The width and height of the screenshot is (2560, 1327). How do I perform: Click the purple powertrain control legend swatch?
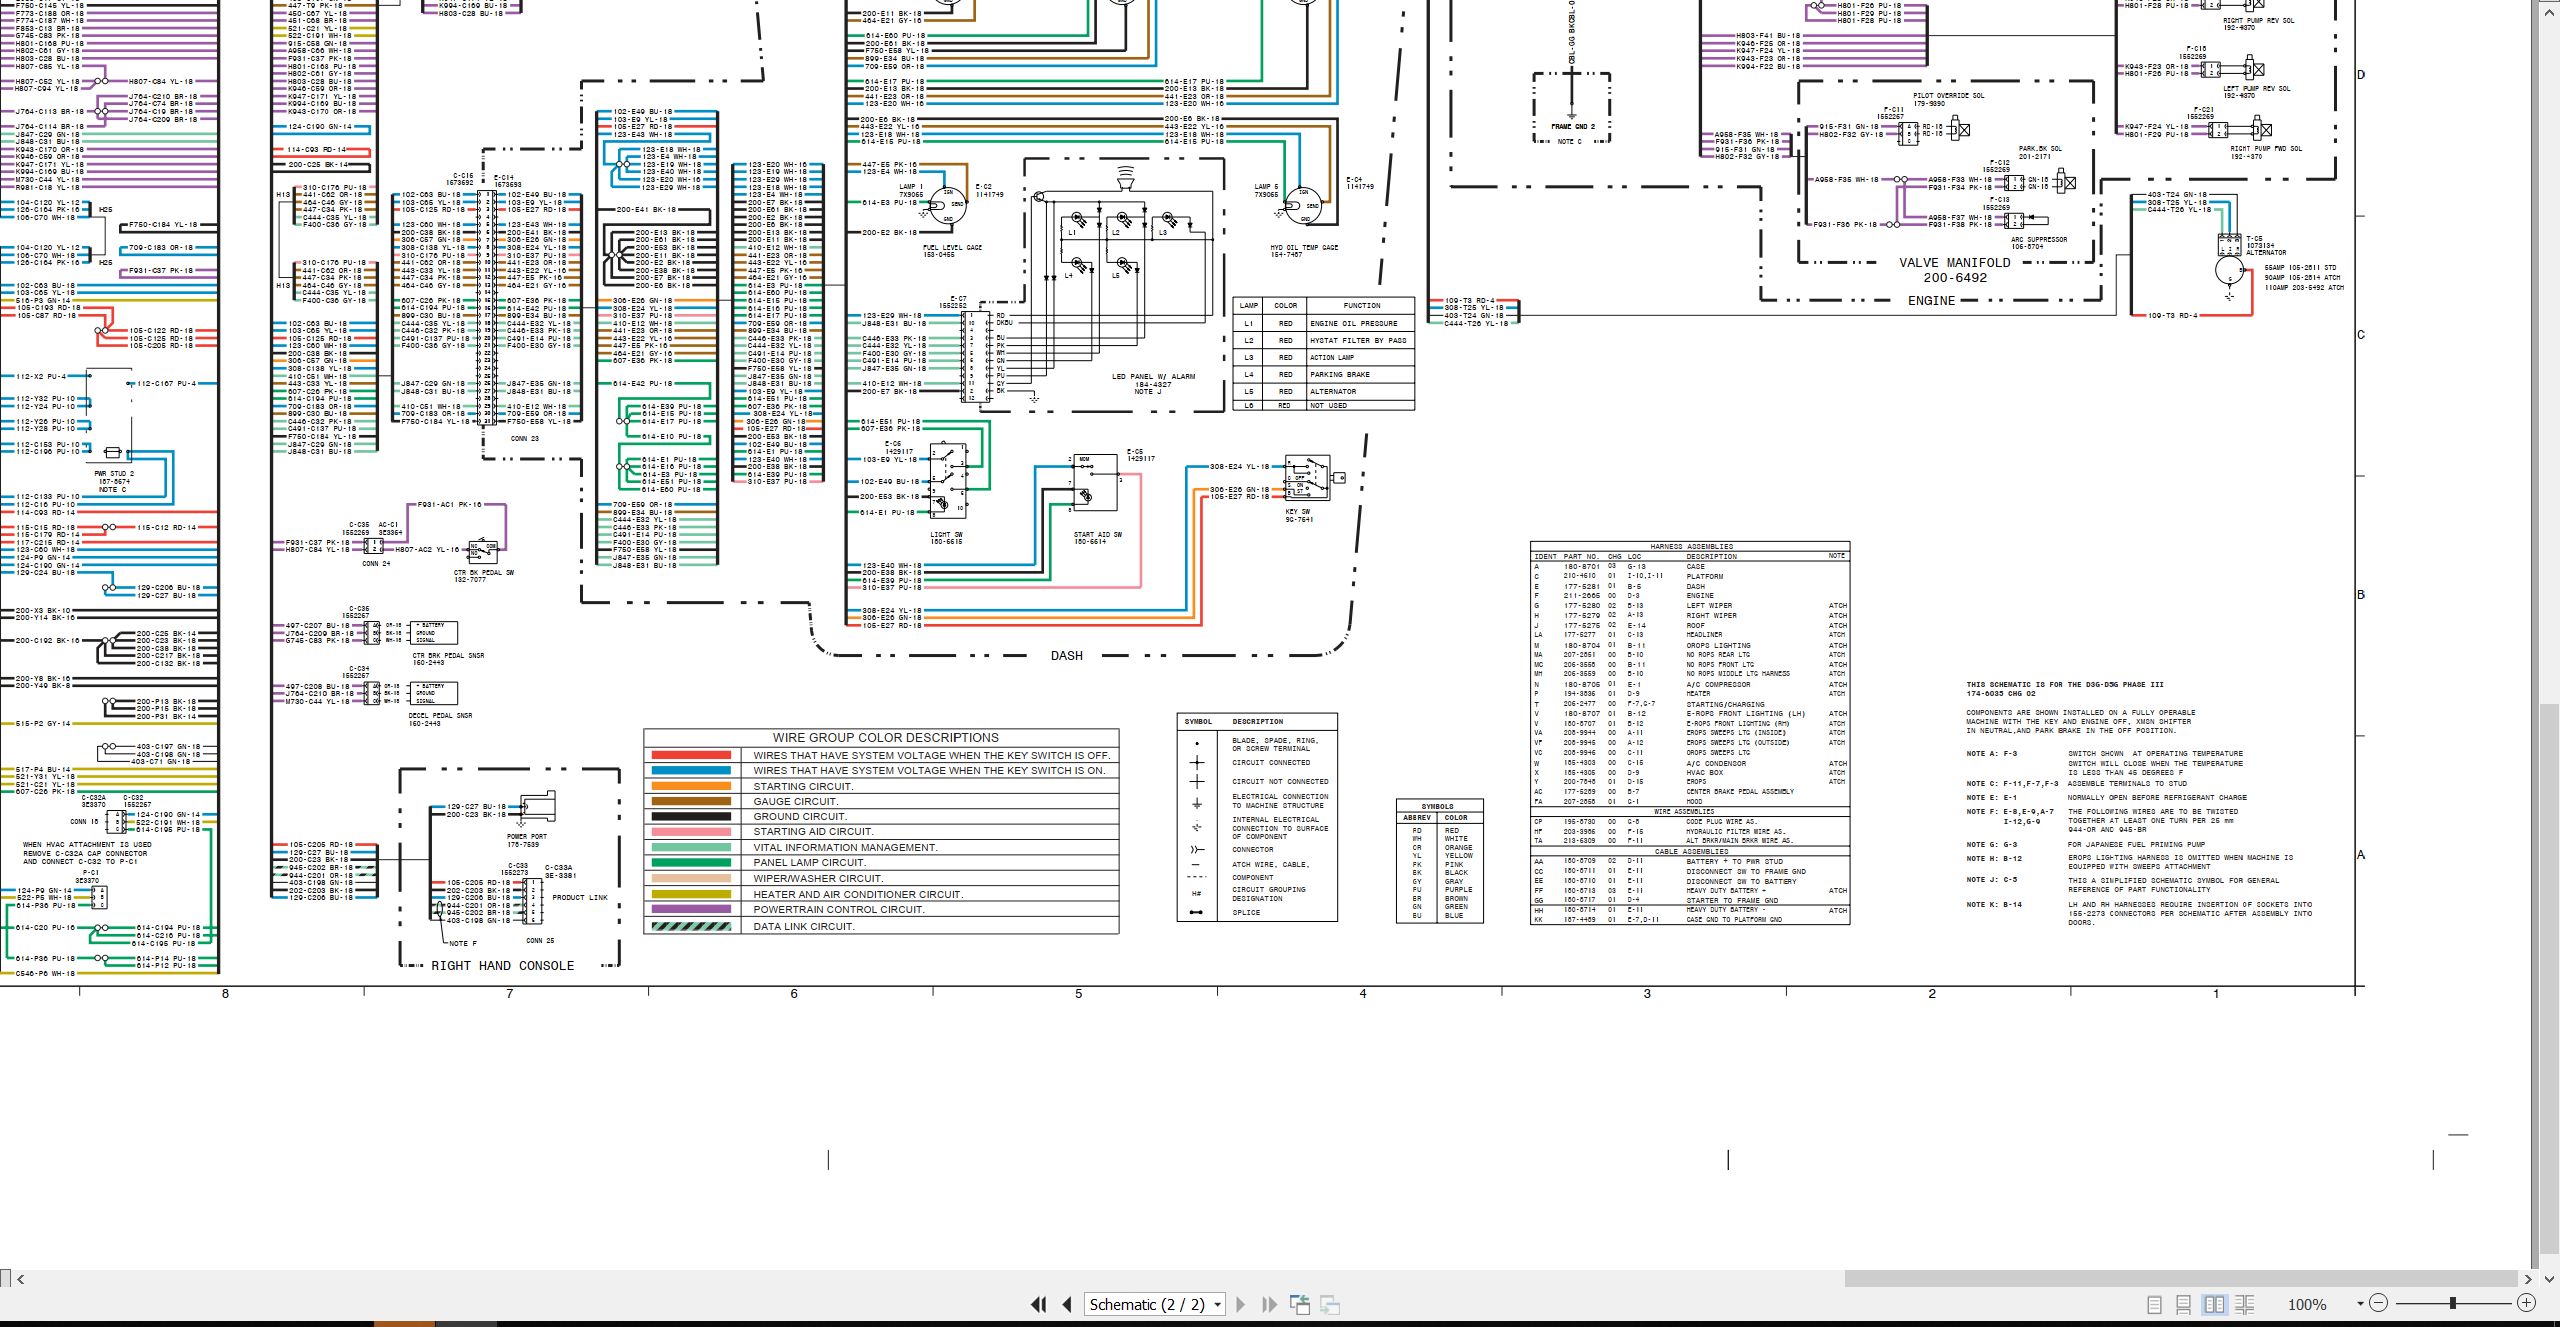click(691, 909)
